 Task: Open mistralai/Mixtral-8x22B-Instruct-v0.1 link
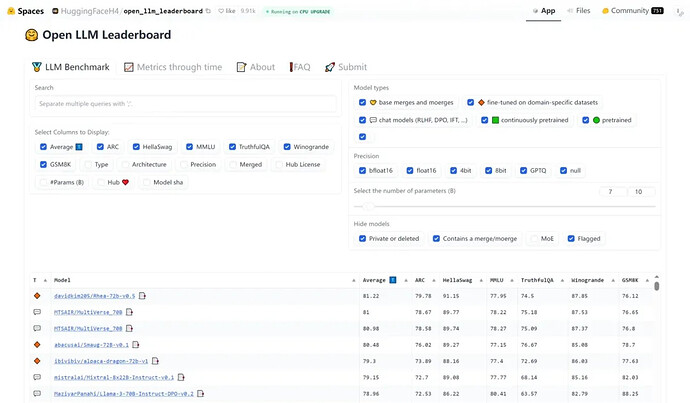[x=114, y=377]
